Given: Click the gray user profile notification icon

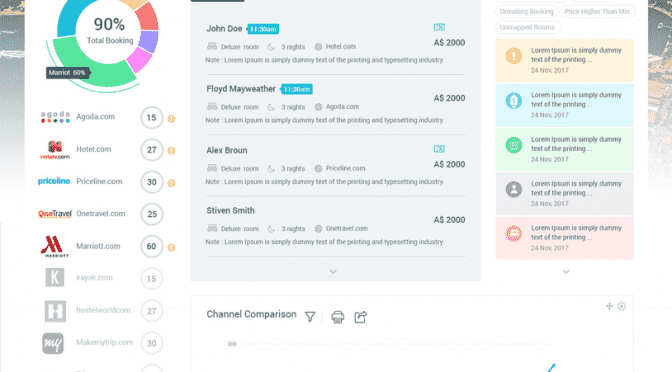Looking at the screenshot, I should point(513,189).
